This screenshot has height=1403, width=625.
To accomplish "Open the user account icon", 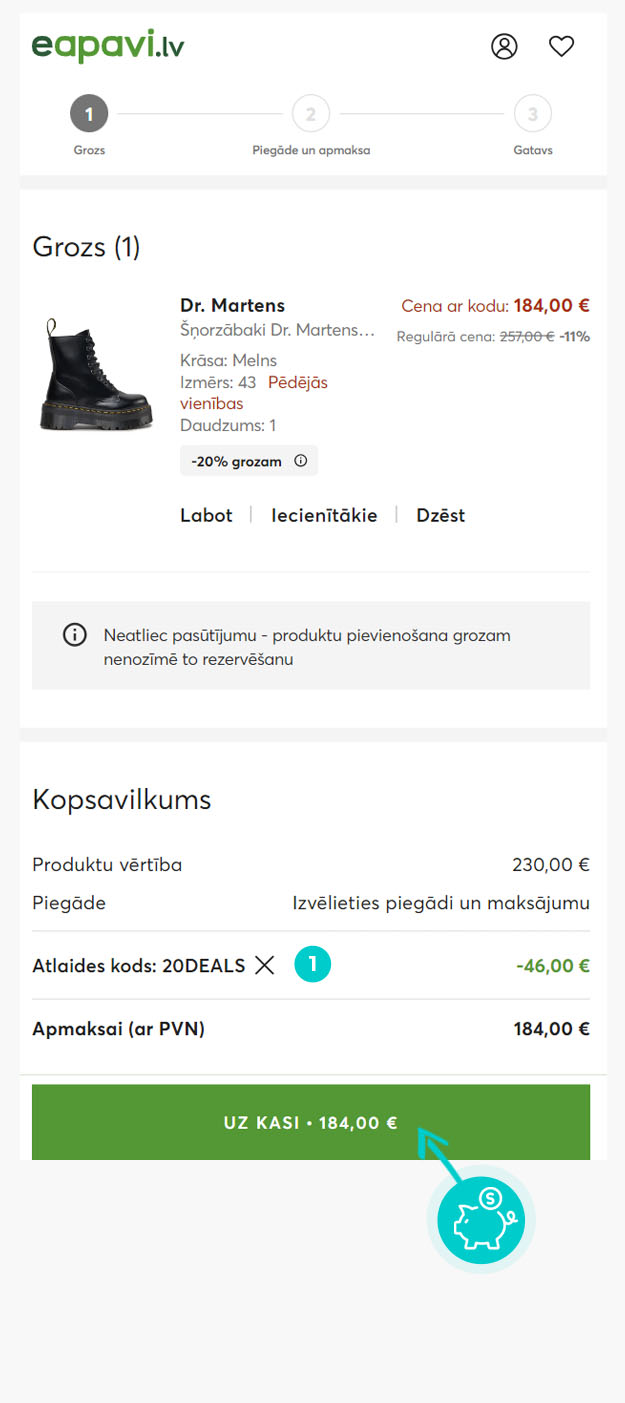I will (504, 46).
